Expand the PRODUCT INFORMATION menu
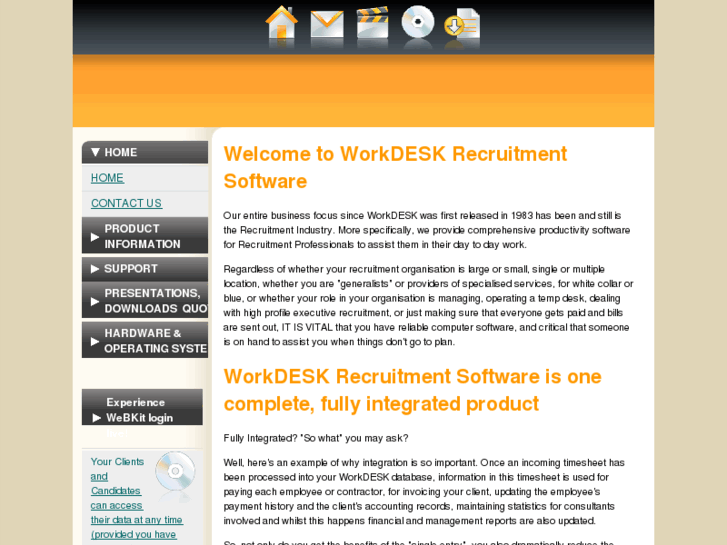 (145, 236)
